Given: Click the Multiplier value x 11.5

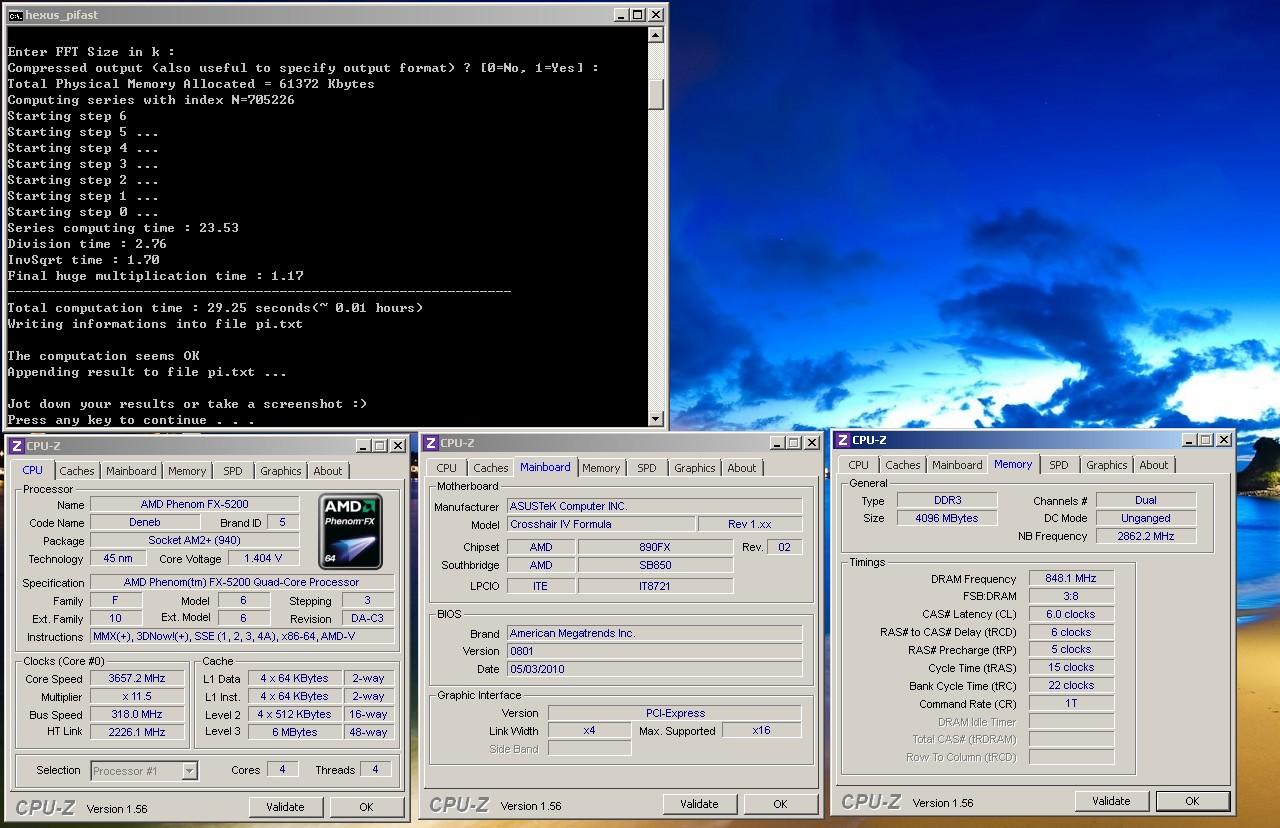Looking at the screenshot, I should (x=136, y=697).
